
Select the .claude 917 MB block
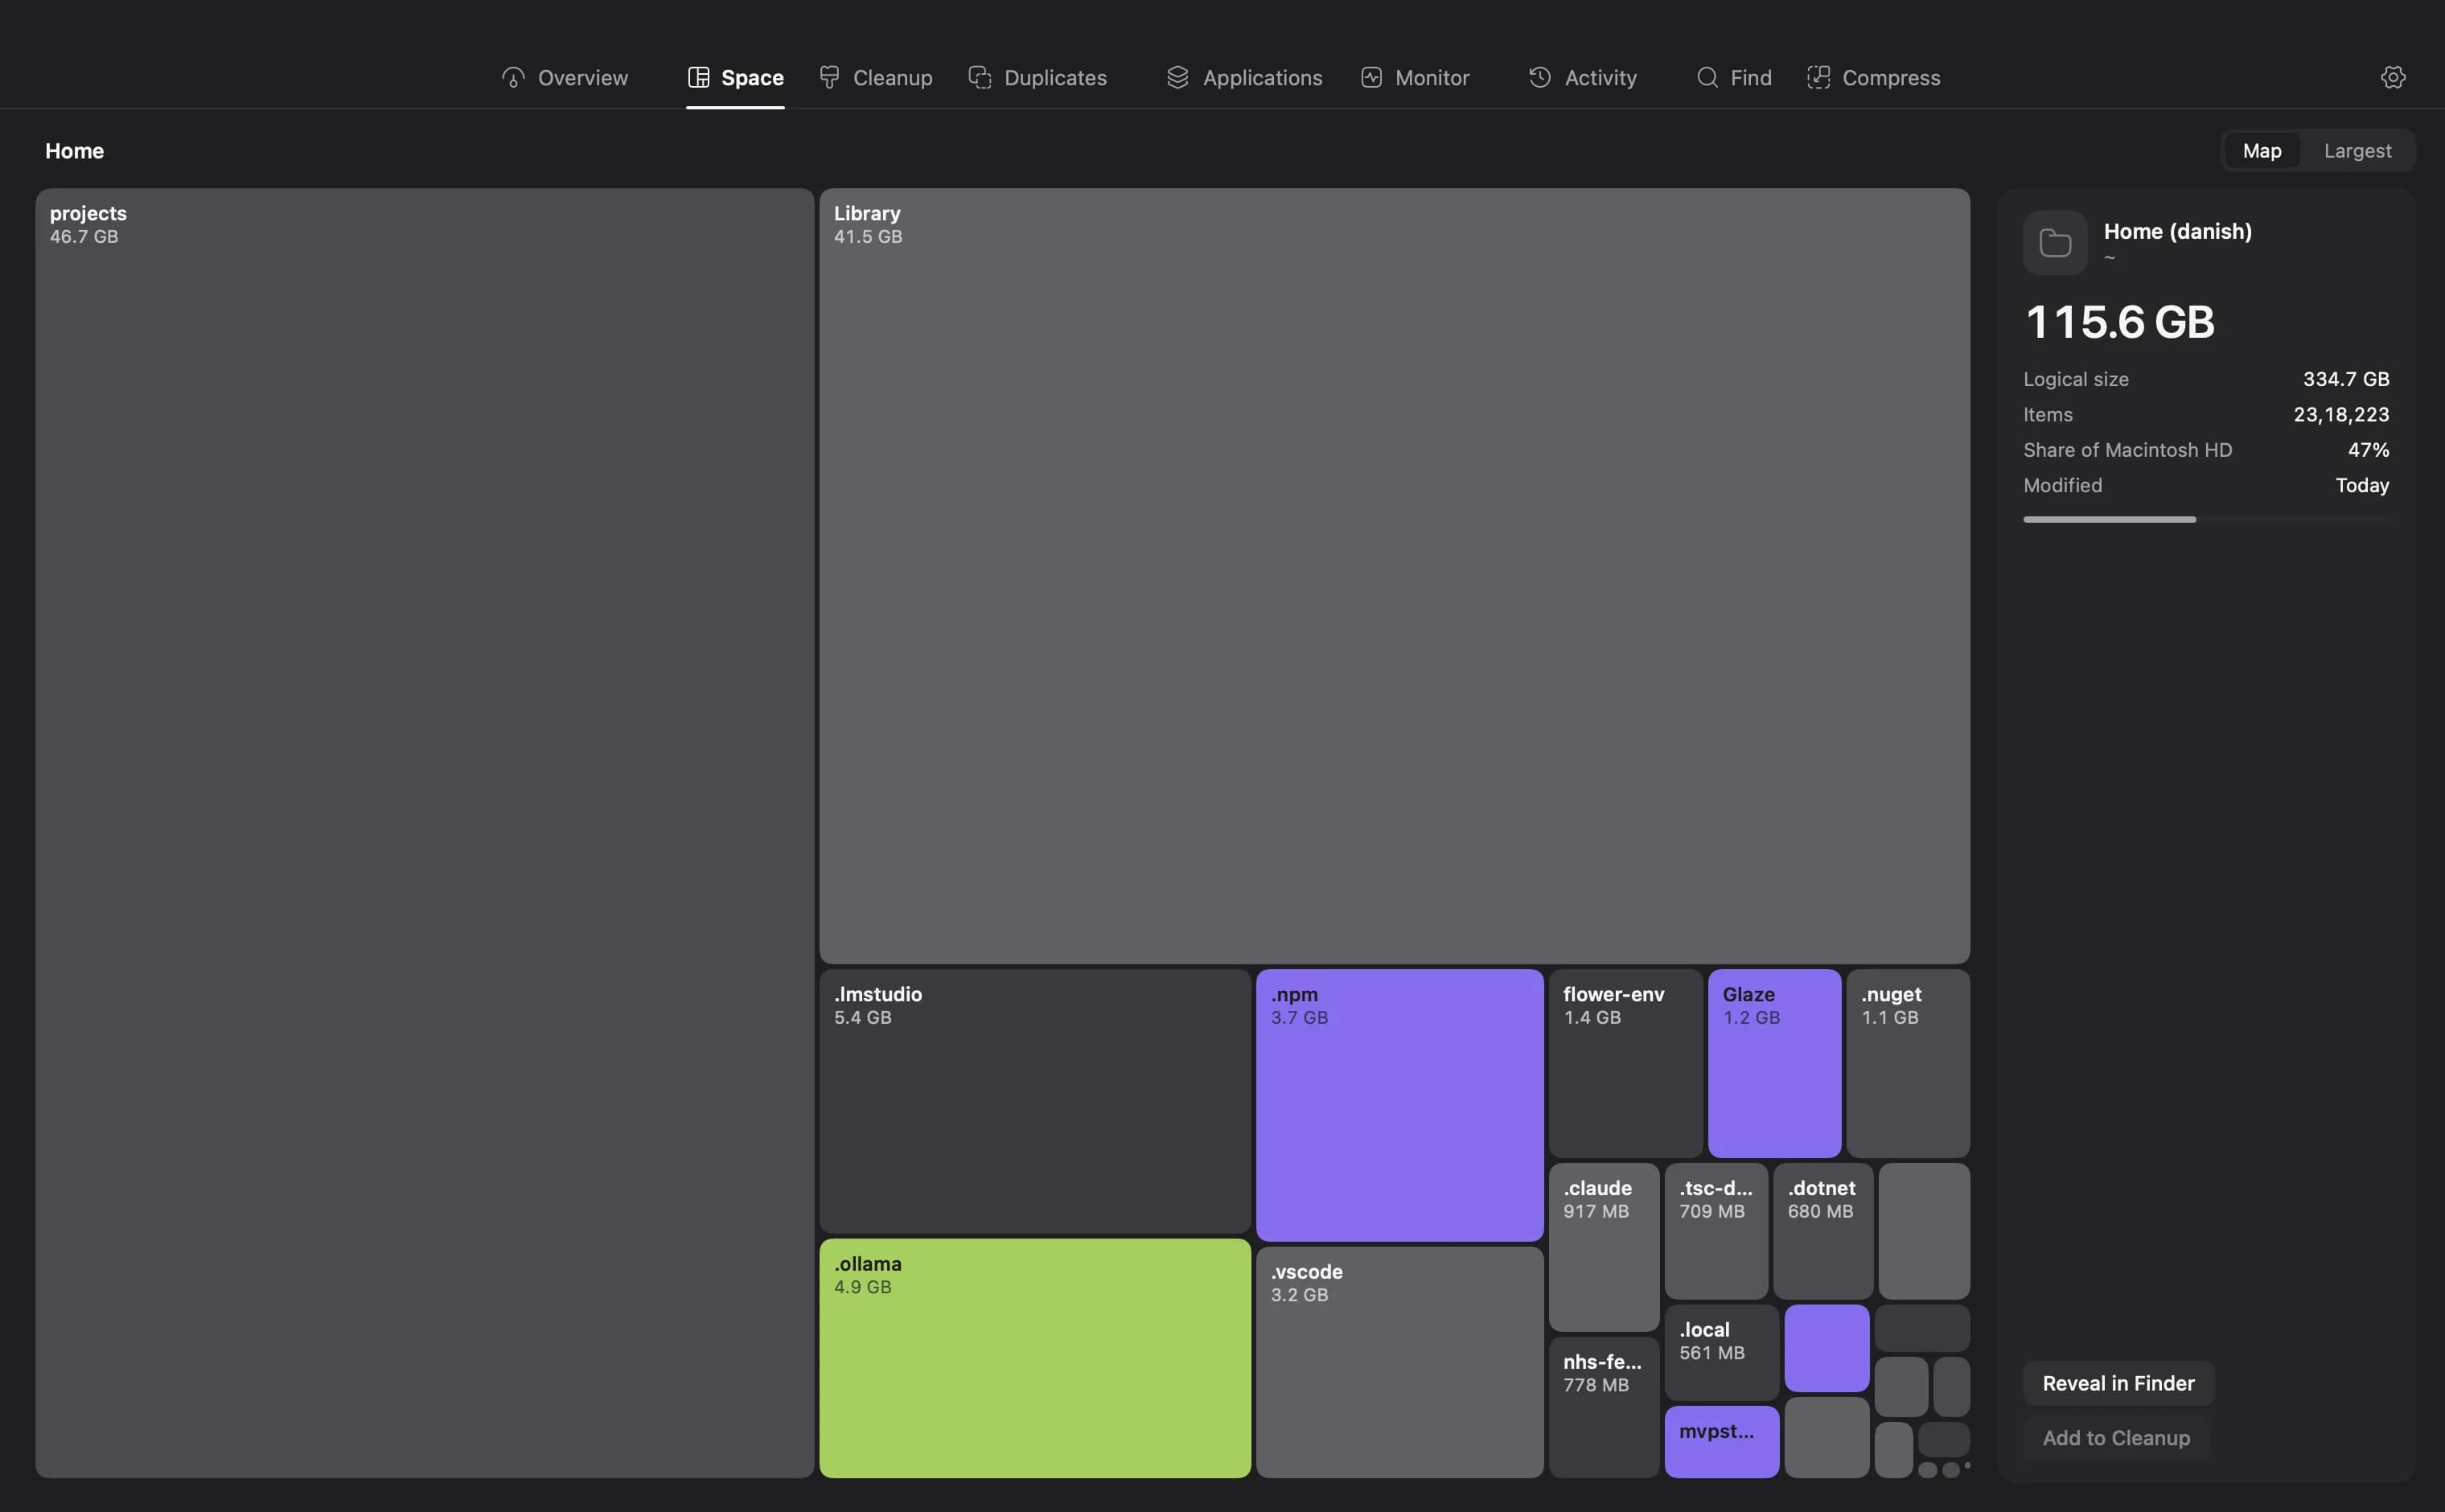coord(1604,1247)
